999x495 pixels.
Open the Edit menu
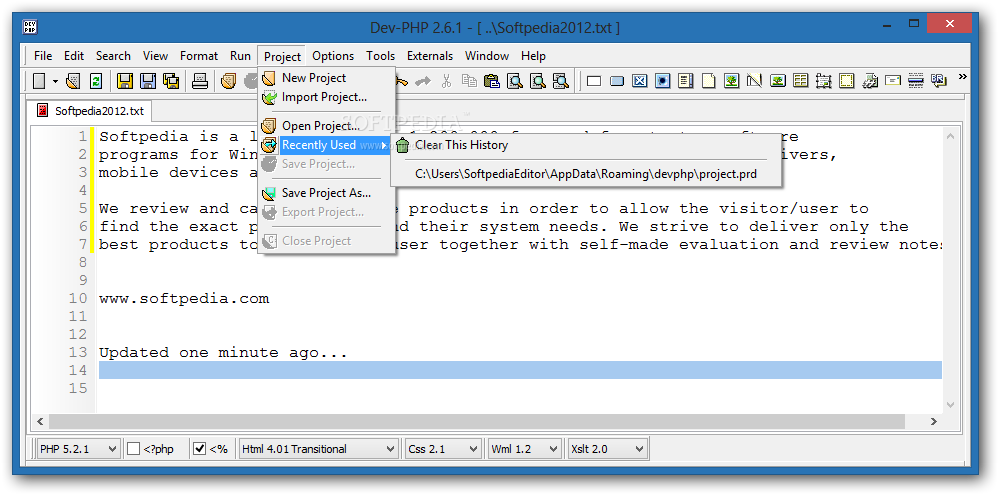[74, 56]
